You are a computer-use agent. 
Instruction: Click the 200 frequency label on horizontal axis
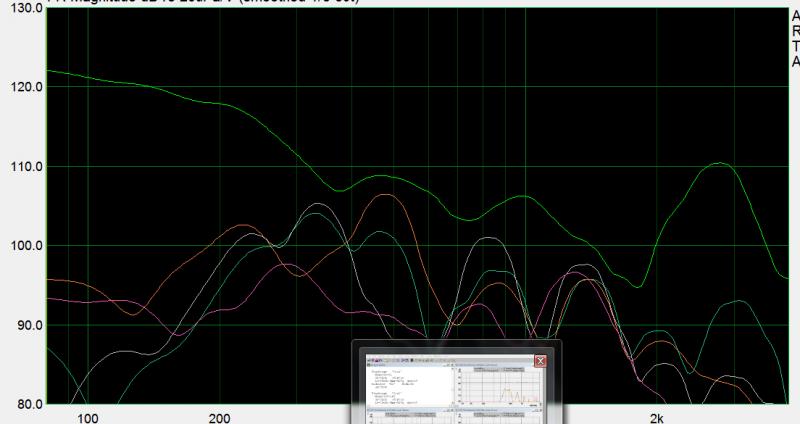219,417
